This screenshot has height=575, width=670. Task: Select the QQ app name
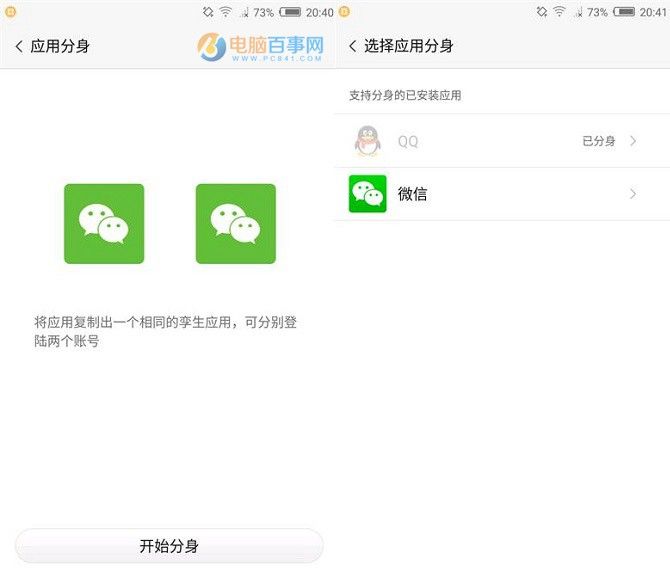coord(408,141)
